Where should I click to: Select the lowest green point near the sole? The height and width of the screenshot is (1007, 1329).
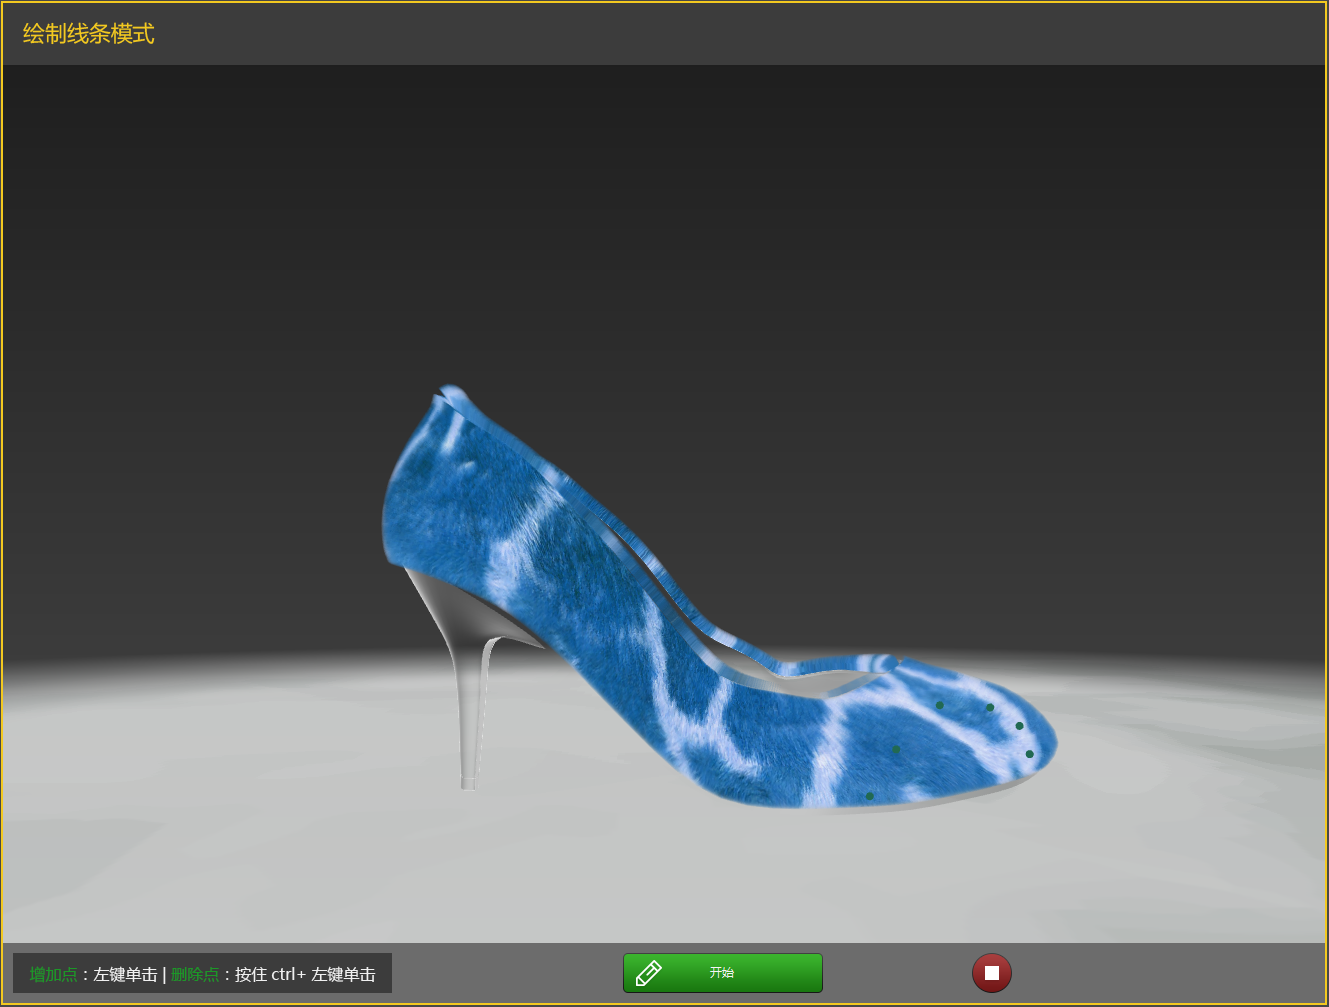click(870, 796)
